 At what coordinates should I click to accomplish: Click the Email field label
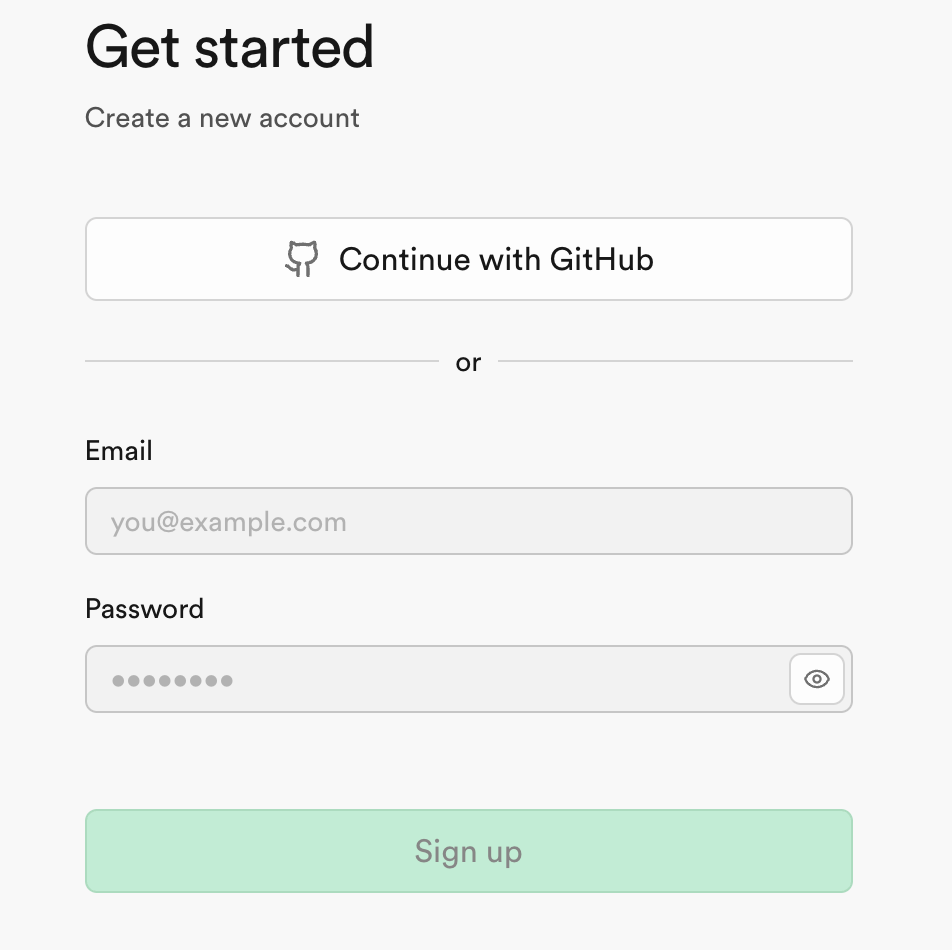[119, 450]
